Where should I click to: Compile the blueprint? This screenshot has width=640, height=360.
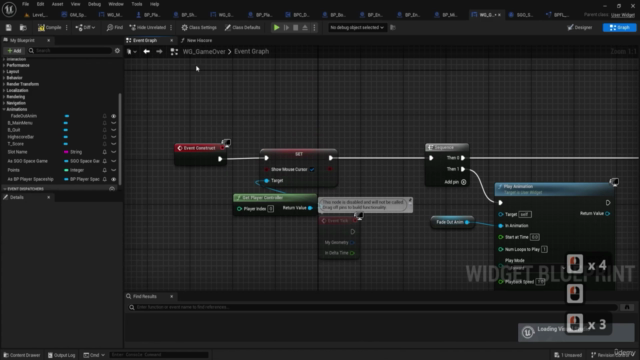tap(49, 27)
